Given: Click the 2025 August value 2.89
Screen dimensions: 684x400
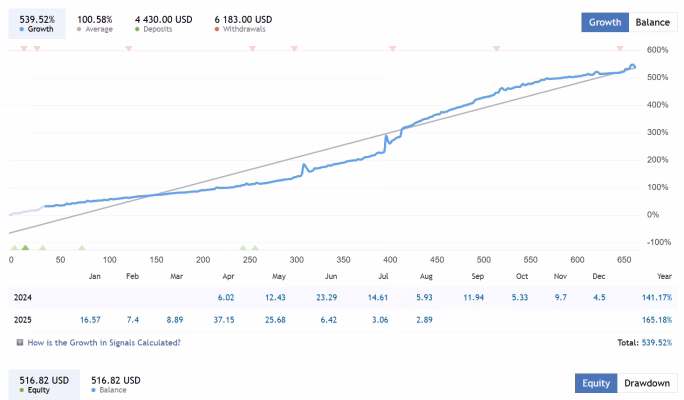Looking at the screenshot, I should click(x=424, y=320).
